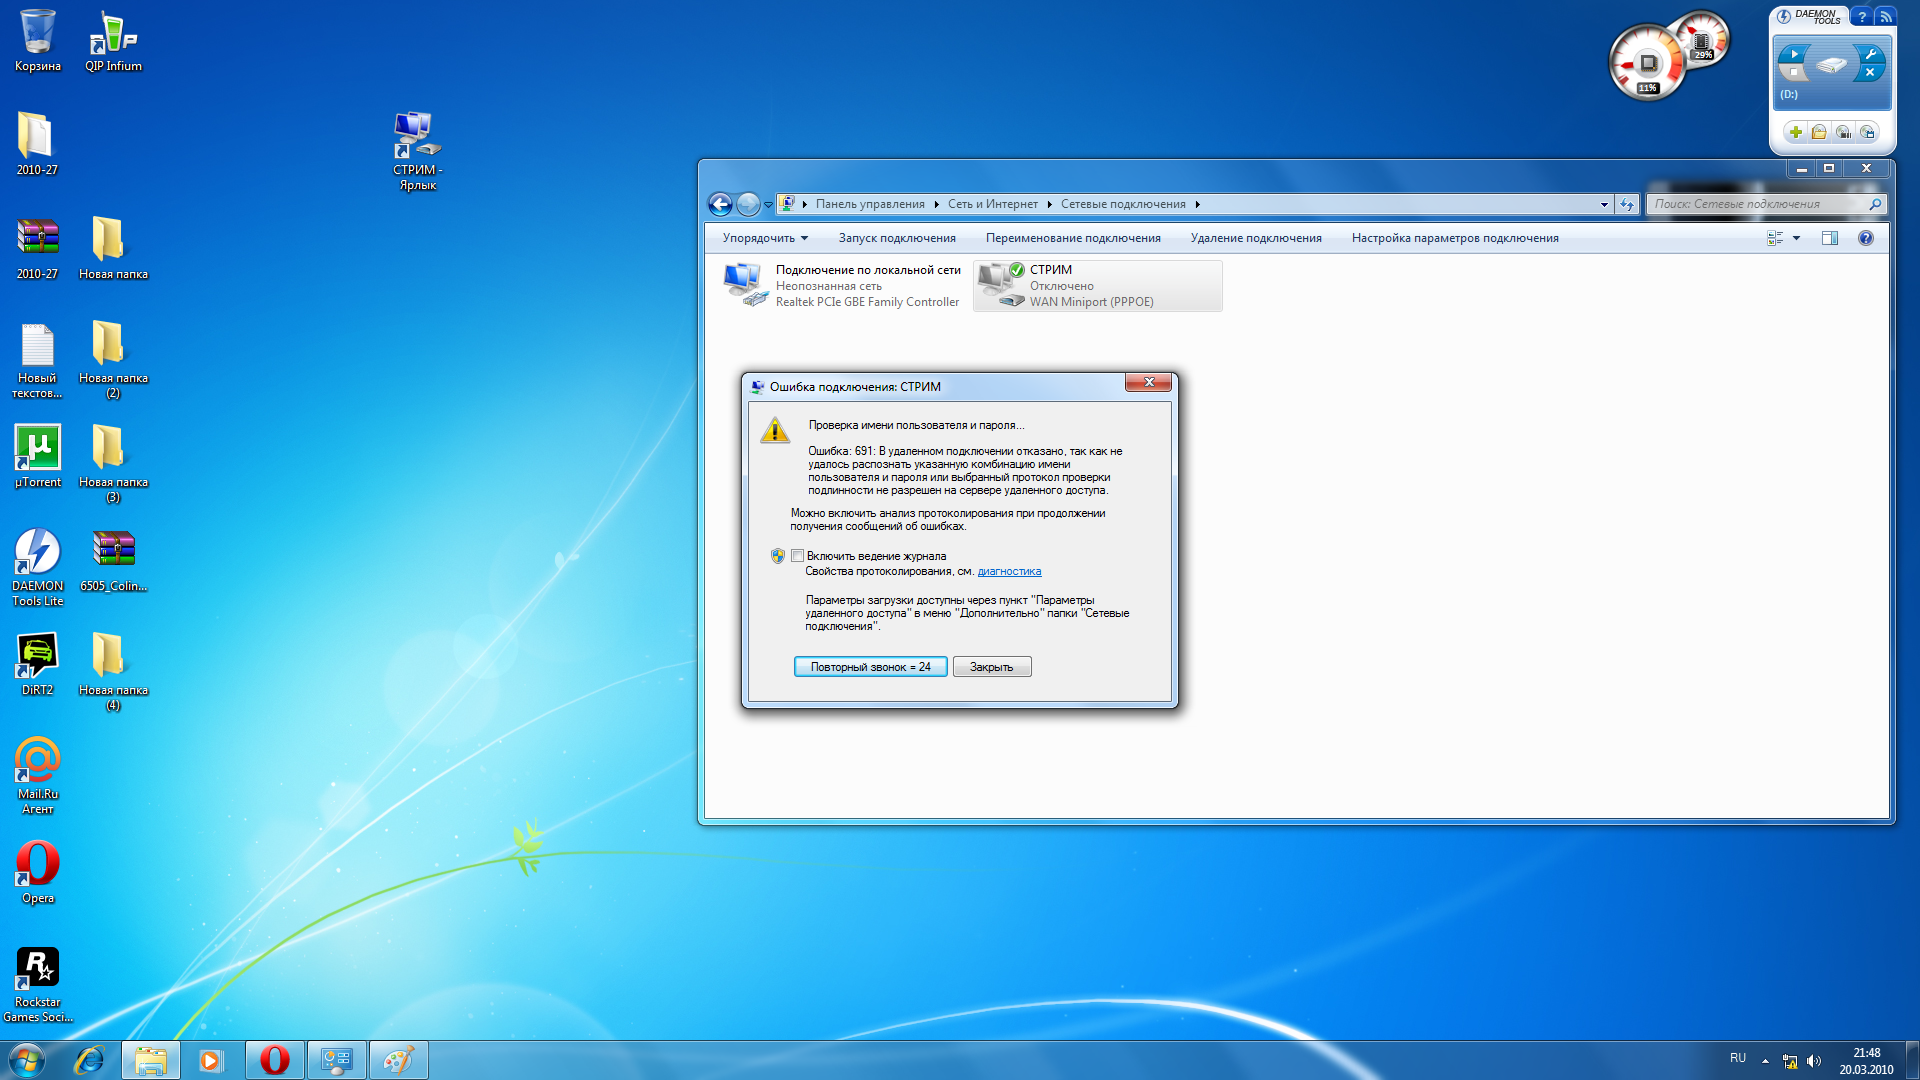Click the Повторный звонок redial button
The image size is (1920, 1080).
tap(870, 667)
